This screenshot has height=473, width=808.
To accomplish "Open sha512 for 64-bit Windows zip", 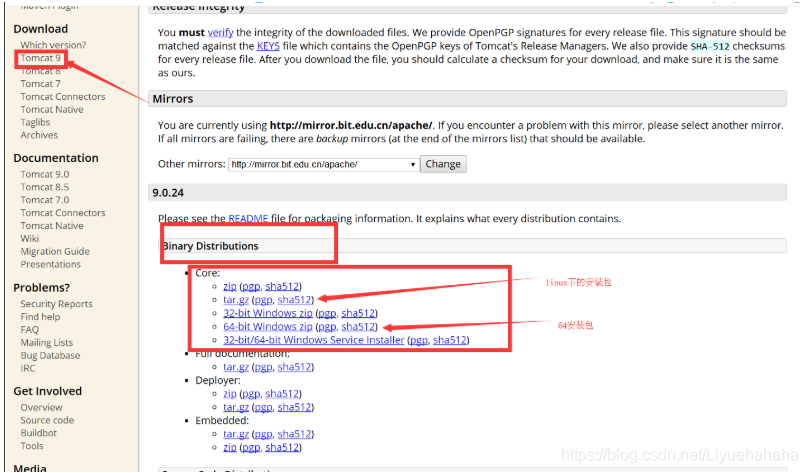I will [358, 326].
